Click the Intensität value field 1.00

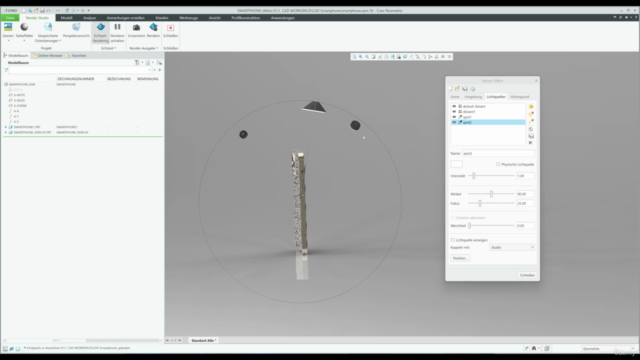(x=525, y=176)
